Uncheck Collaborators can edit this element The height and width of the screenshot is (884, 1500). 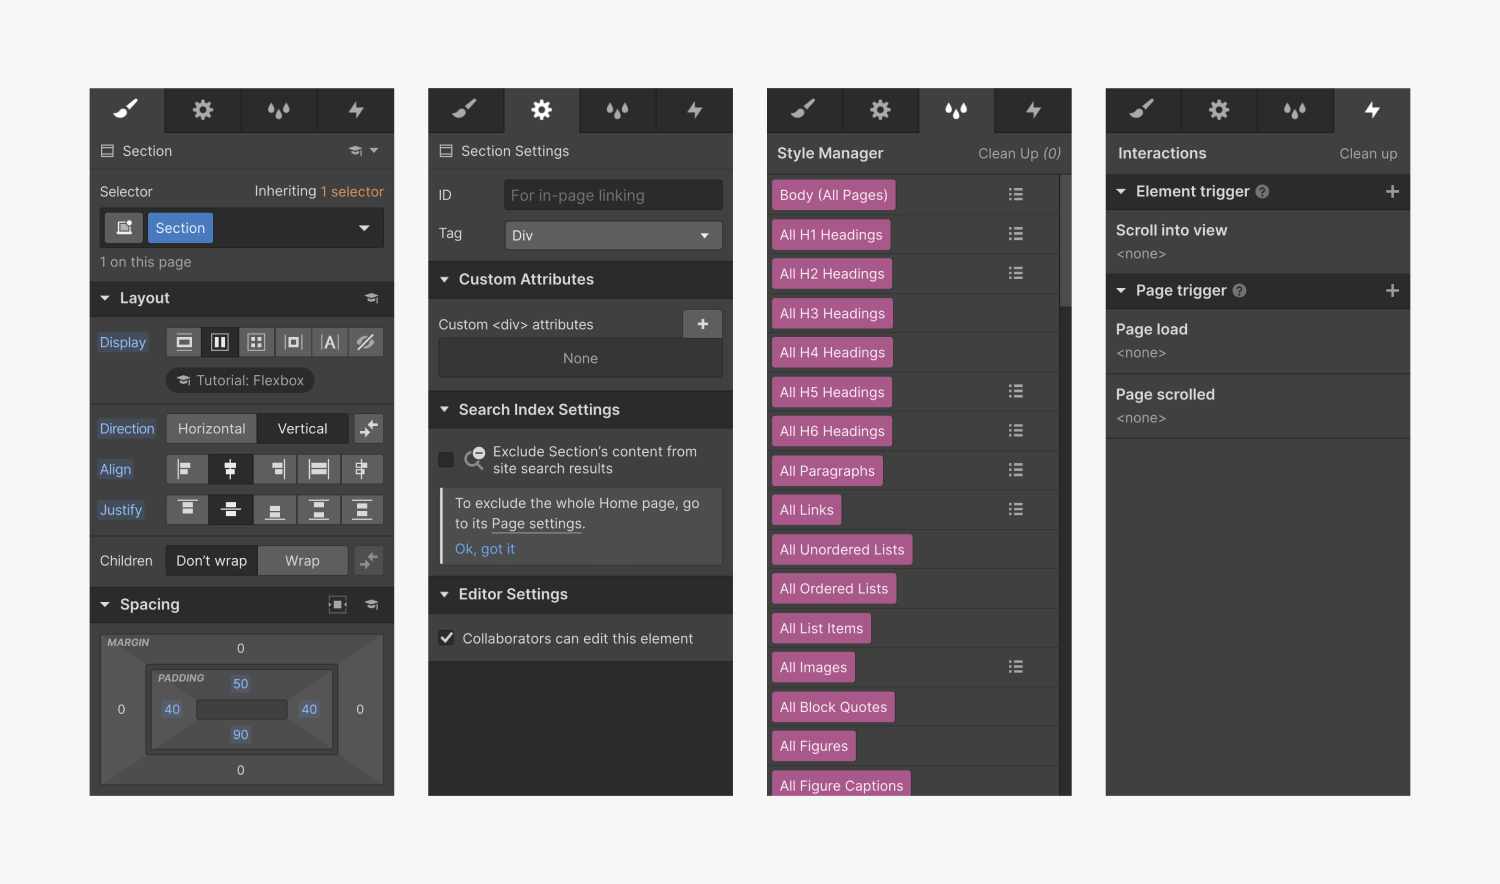(x=446, y=637)
